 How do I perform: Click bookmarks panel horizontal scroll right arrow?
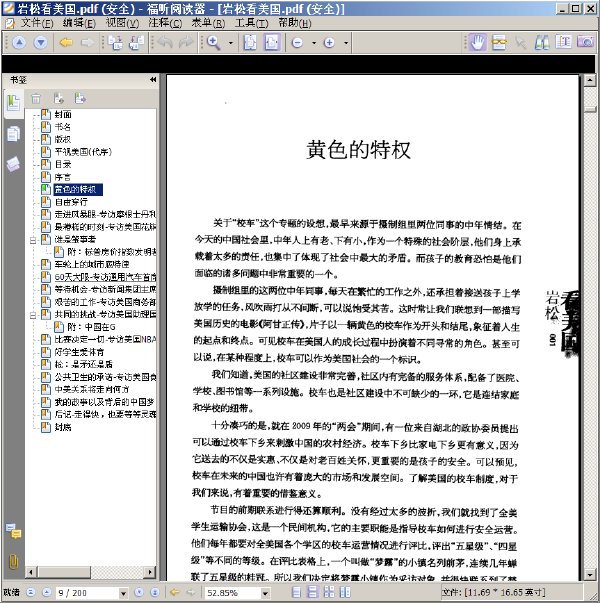(150, 572)
